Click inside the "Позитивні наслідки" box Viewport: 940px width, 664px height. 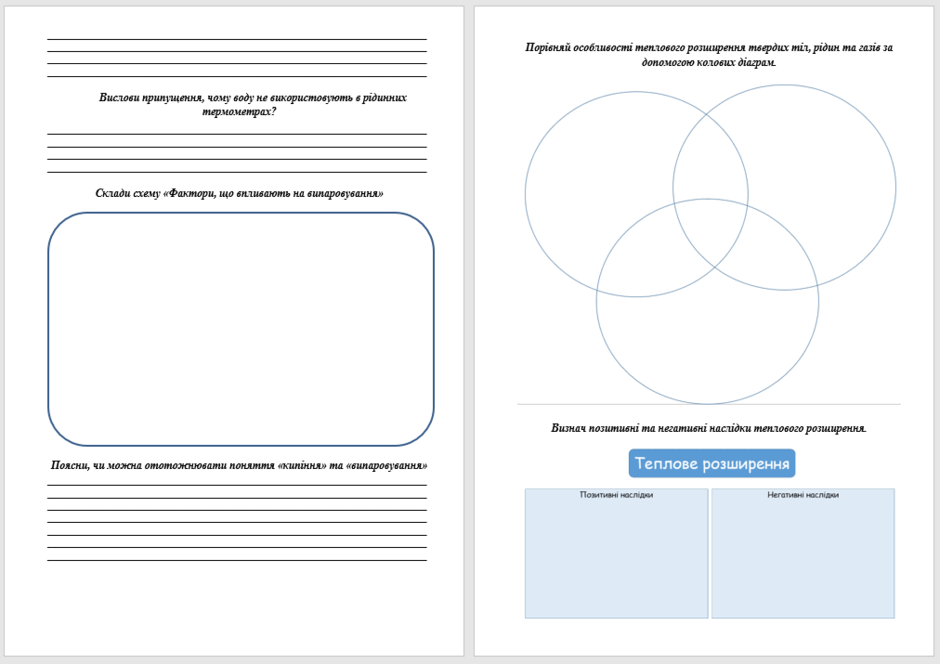tap(616, 553)
